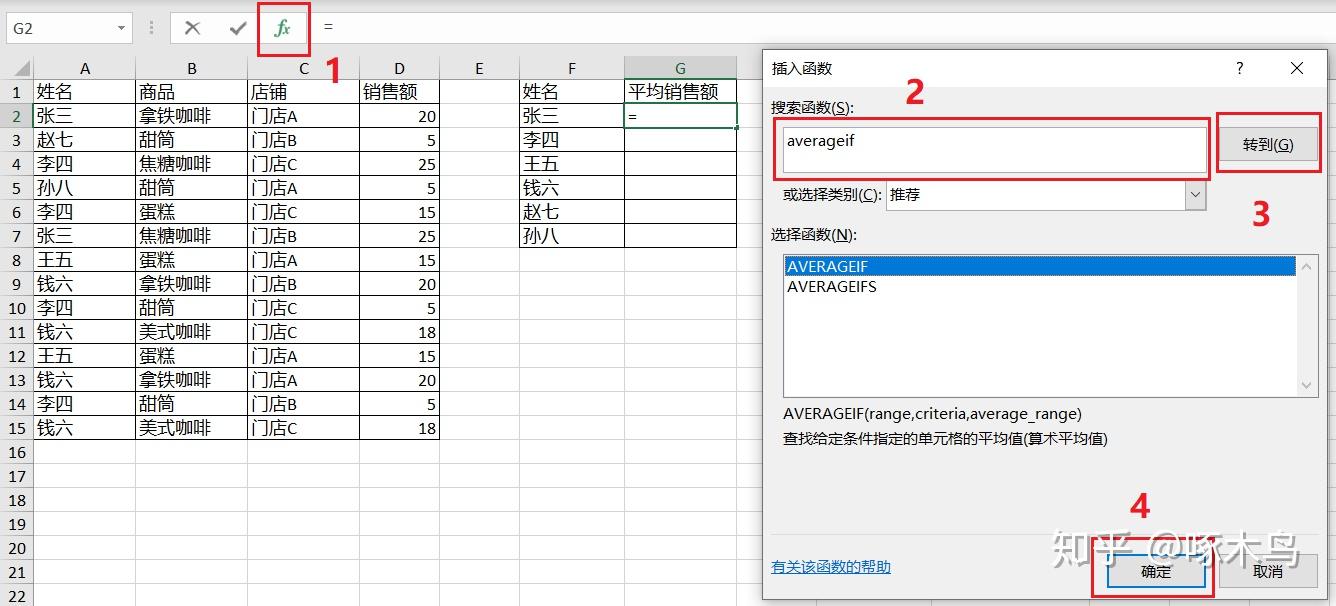Click cell F3 containing 李四
Image resolution: width=1336 pixels, height=606 pixels.
click(572, 140)
